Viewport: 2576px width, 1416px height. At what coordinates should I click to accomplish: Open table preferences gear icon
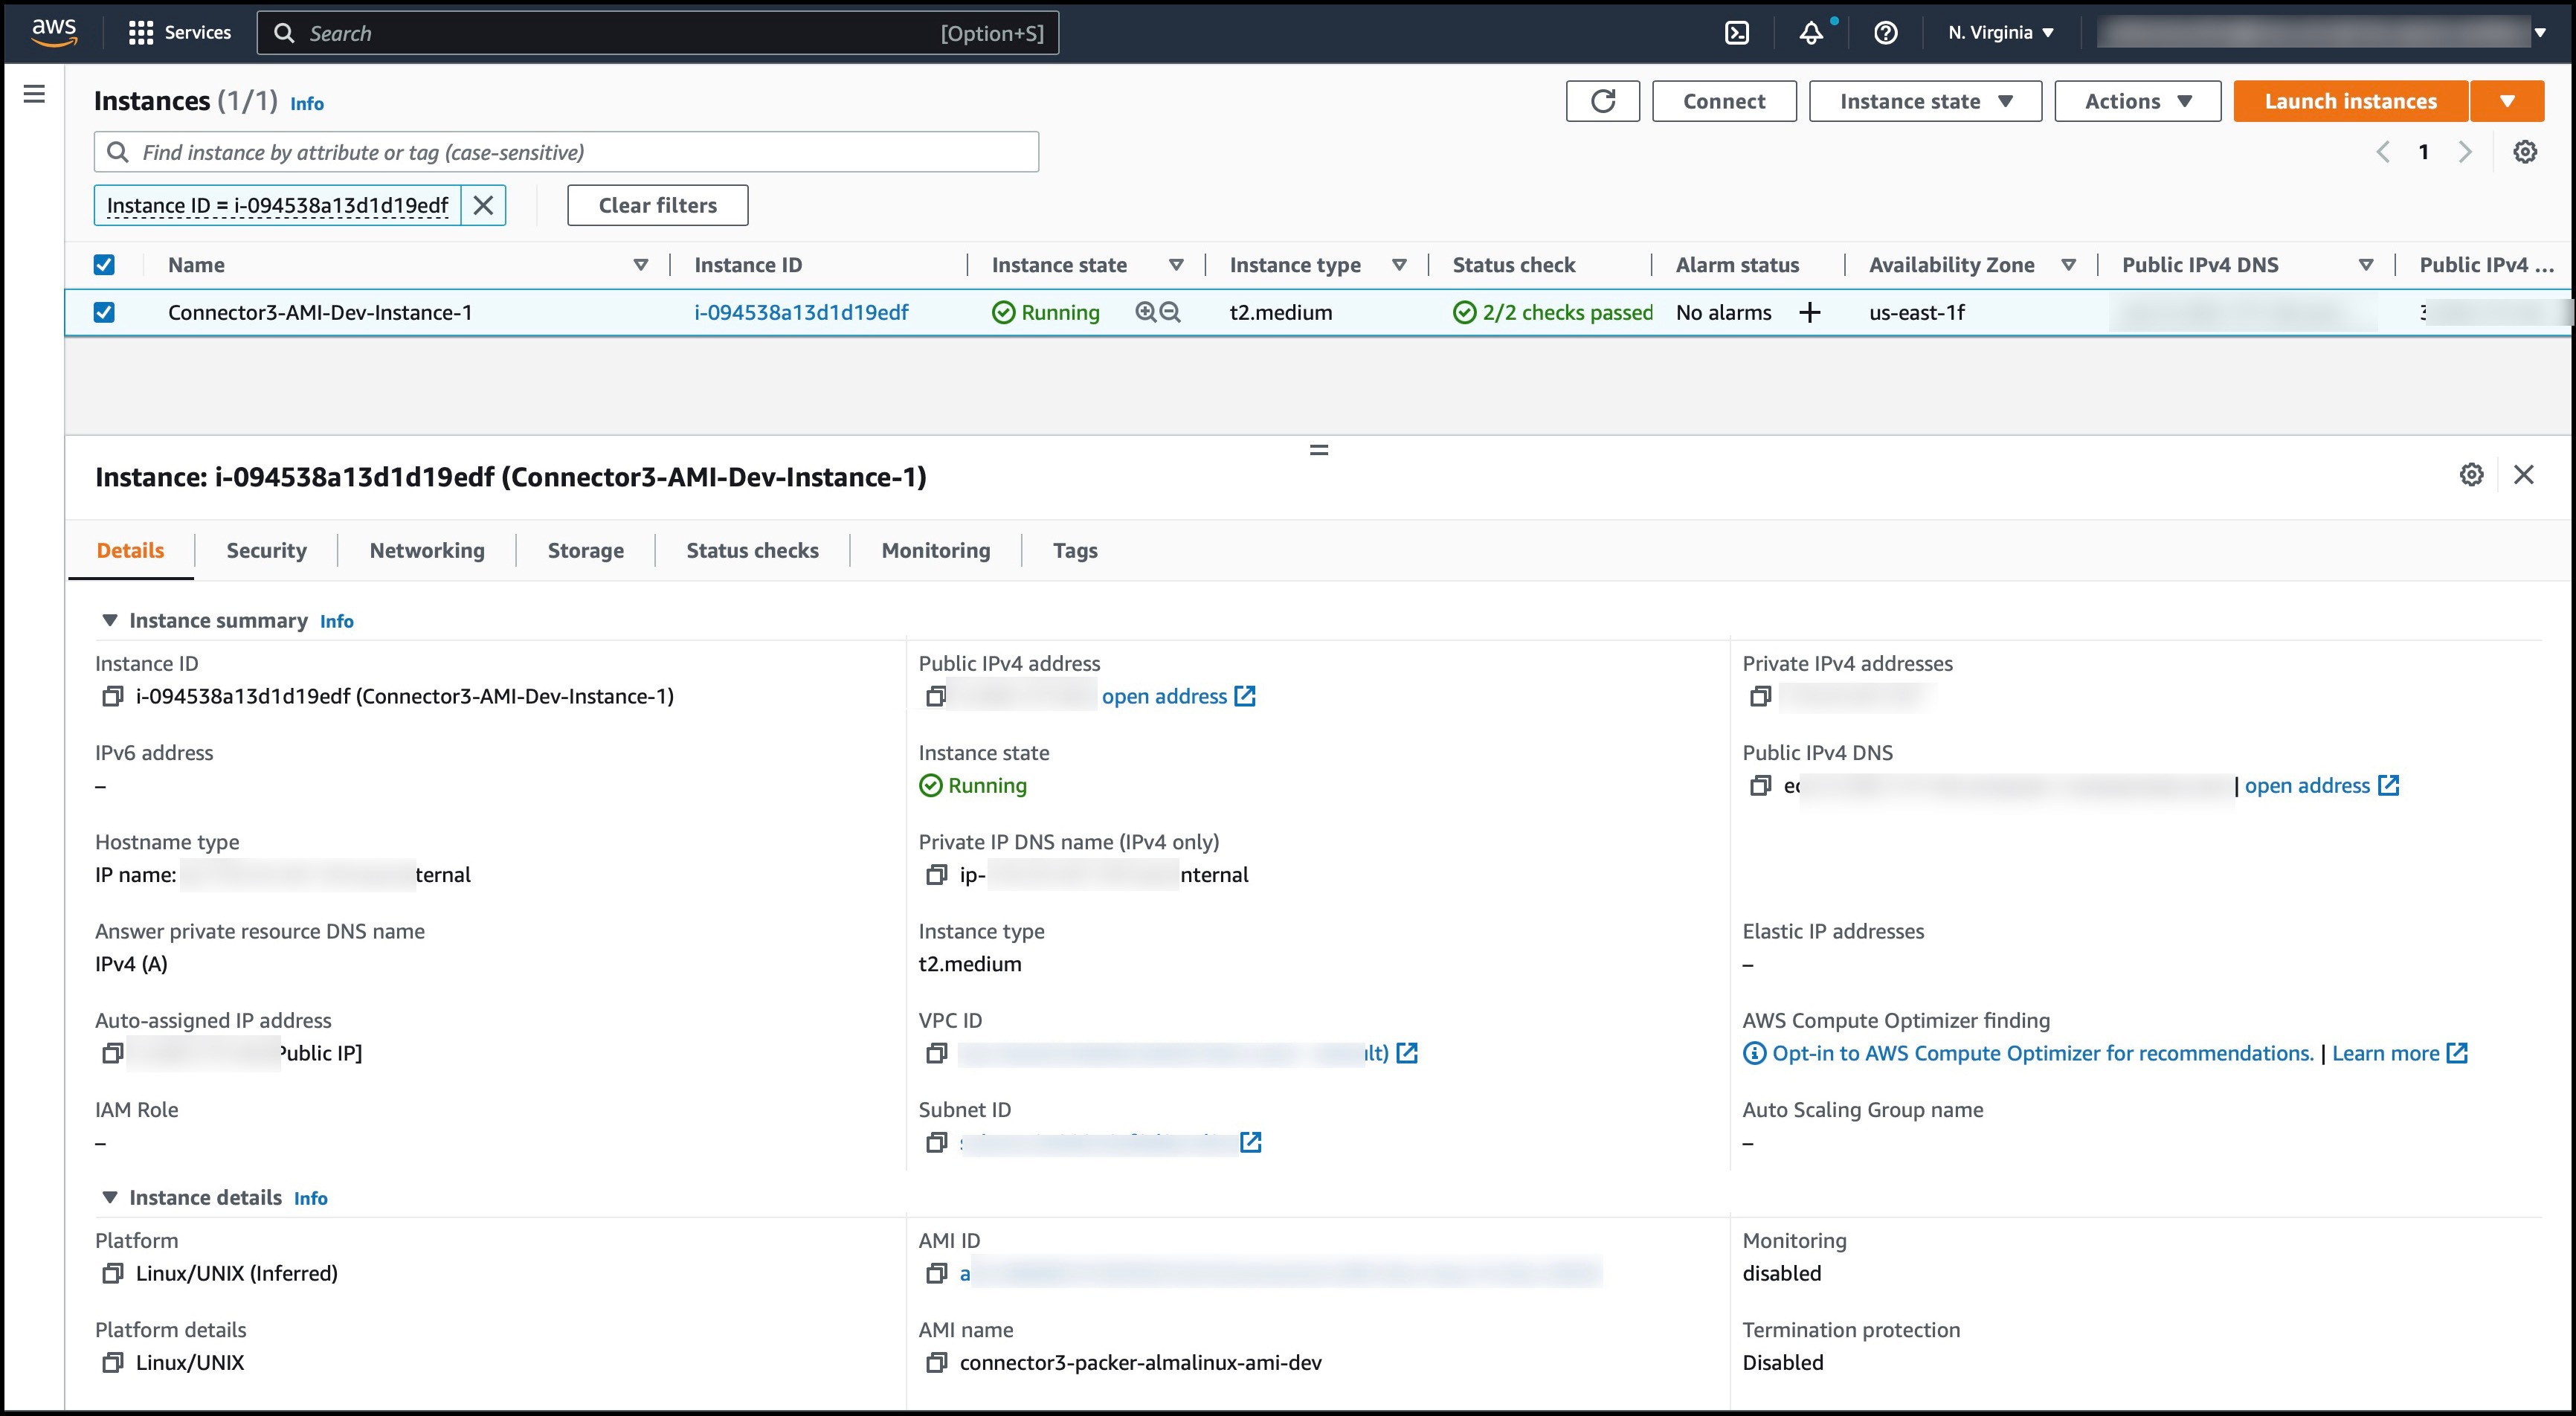click(2526, 151)
